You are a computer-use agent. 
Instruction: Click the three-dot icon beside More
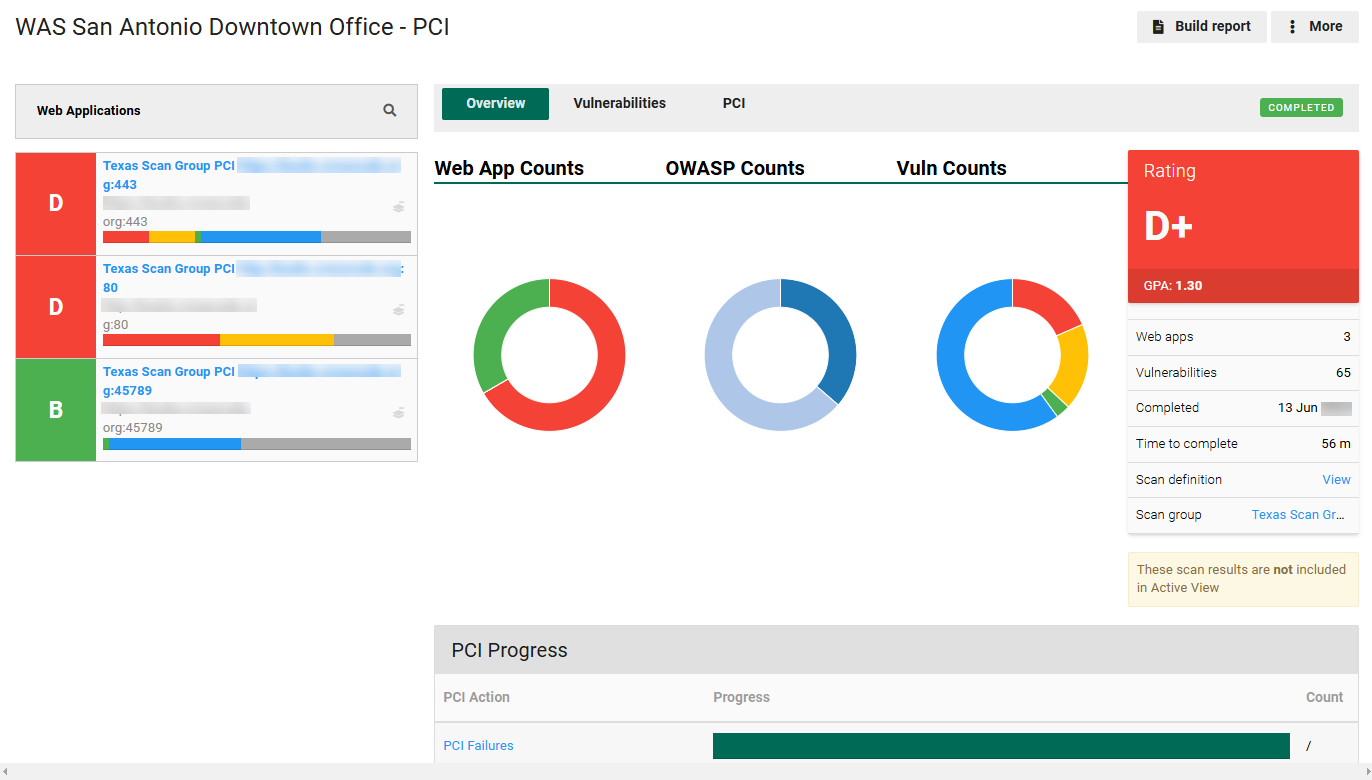click(1292, 27)
